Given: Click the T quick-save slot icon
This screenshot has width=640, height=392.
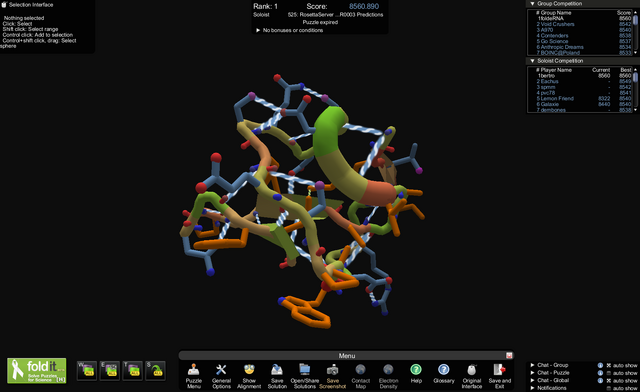Looking at the screenshot, I should click(x=133, y=370).
